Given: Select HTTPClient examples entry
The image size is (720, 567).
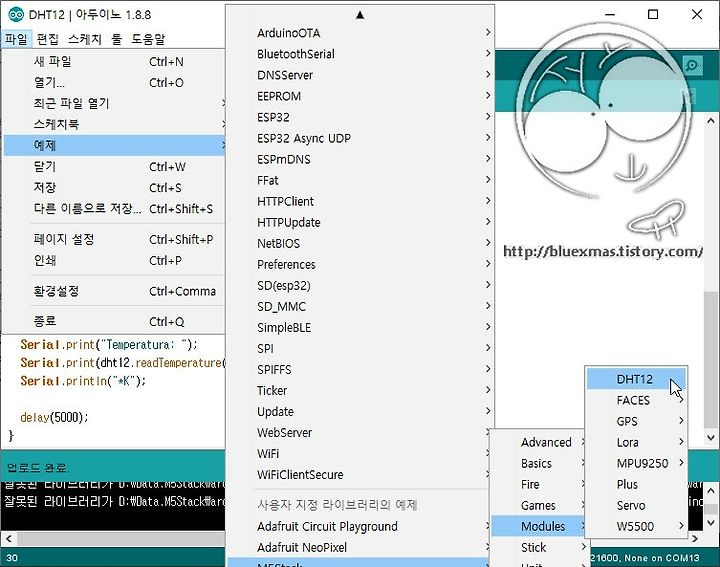Looking at the screenshot, I should (x=360, y=201).
